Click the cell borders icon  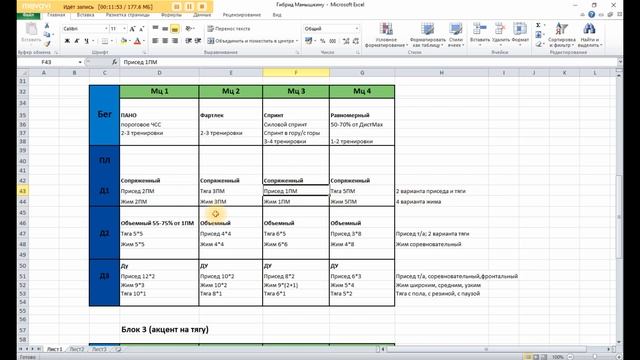click(104, 41)
